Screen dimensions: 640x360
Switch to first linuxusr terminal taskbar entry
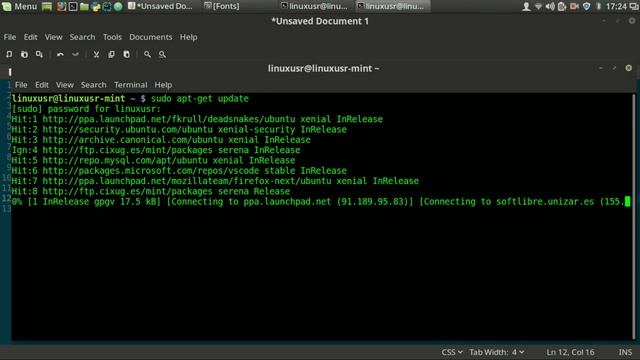tap(314, 6)
